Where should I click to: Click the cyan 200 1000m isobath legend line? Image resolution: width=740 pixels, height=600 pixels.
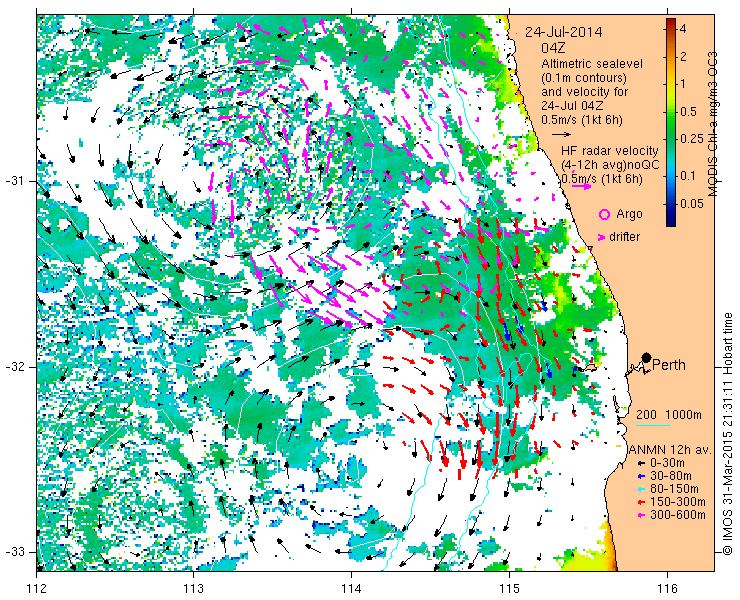click(x=653, y=426)
